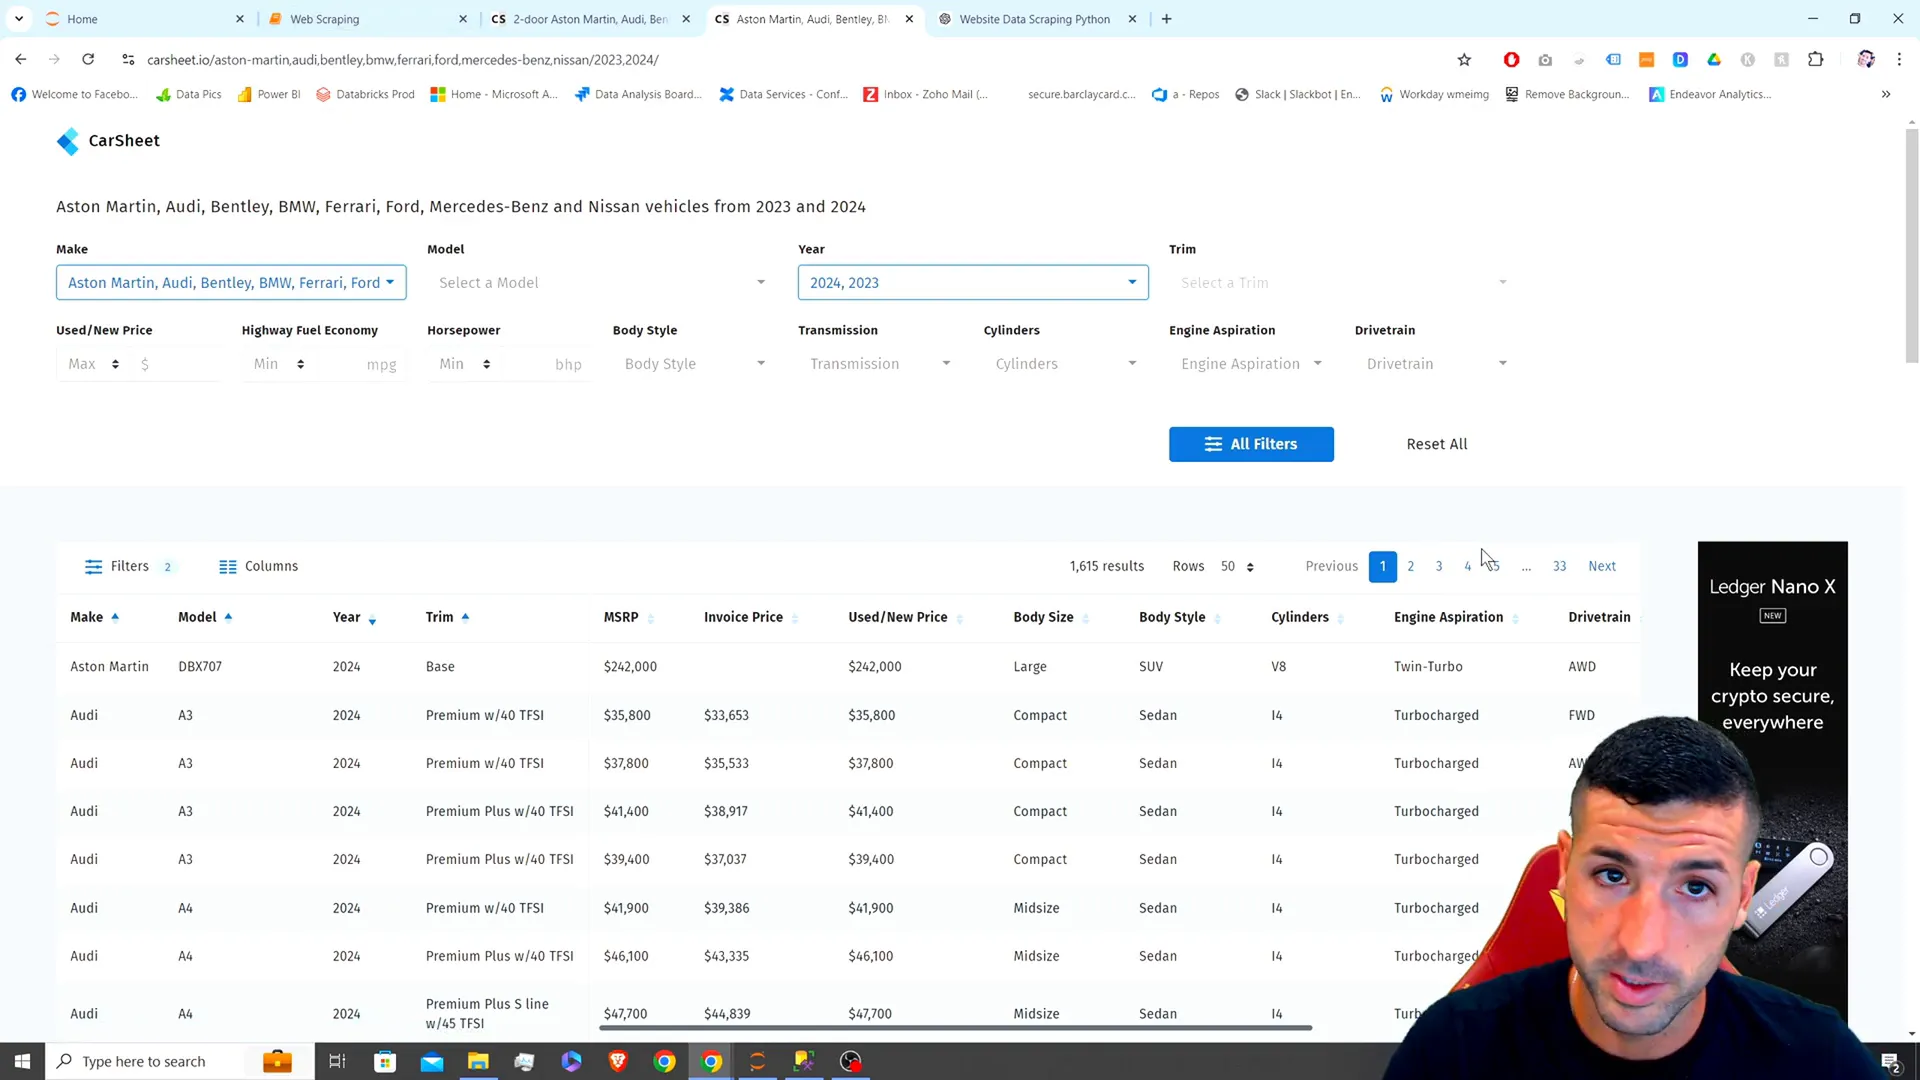This screenshot has width=1920, height=1080.
Task: Click the table horizontal scrollbar
Action: pos(955,1028)
